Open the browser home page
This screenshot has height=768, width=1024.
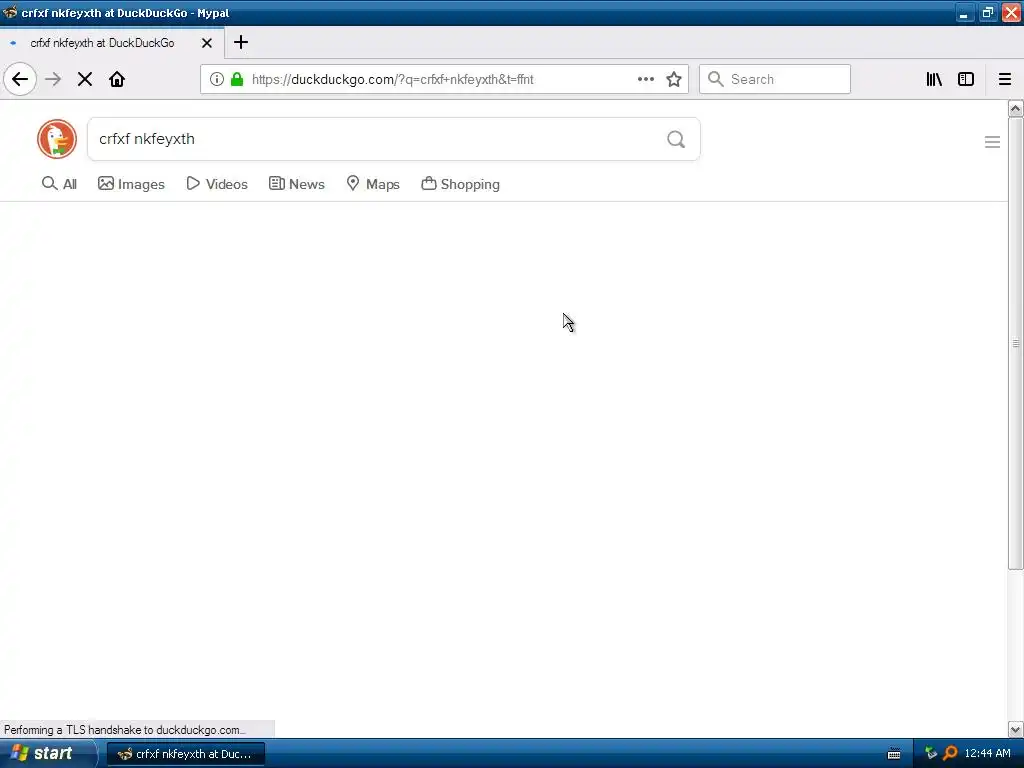point(117,80)
